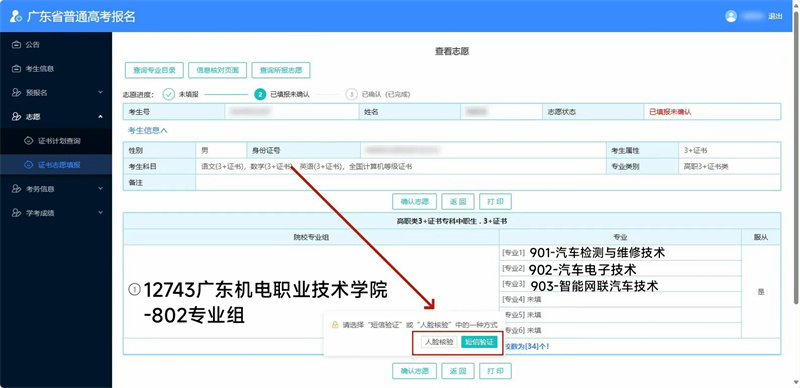Click the 公告 sidebar icon
800x388 pixels.
16,44
